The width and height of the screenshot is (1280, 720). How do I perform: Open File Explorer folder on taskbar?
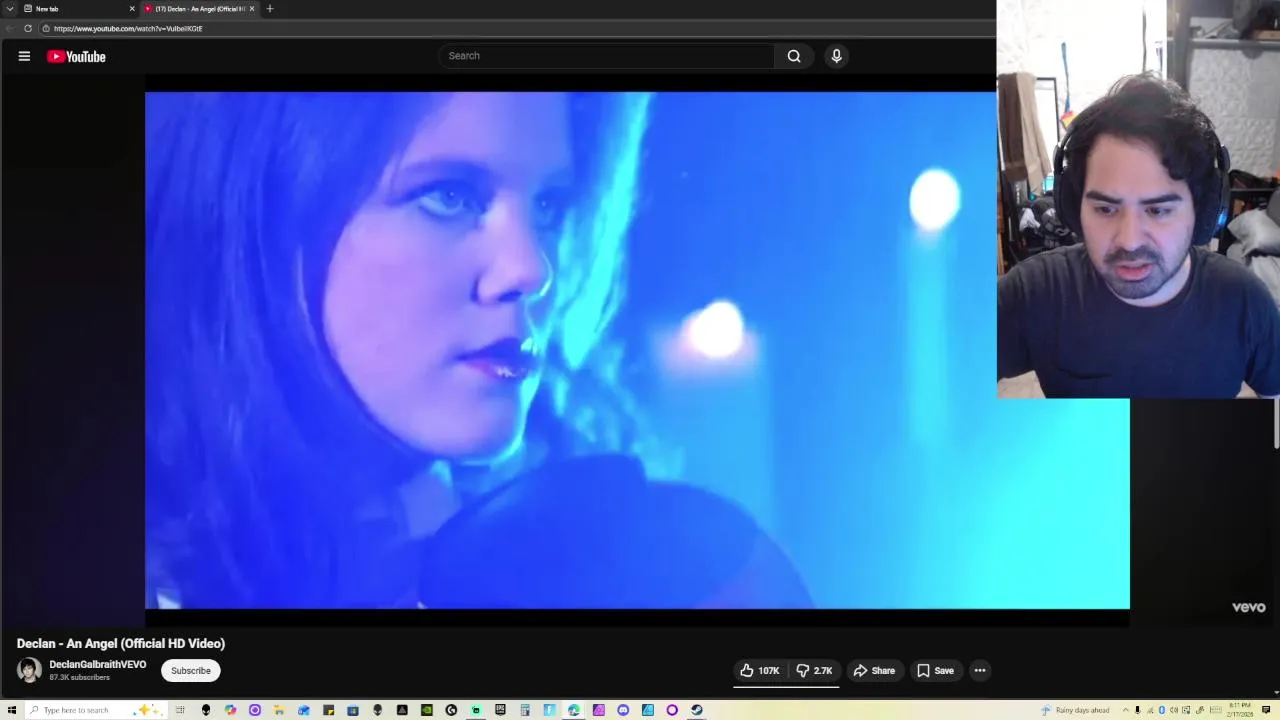[278, 710]
